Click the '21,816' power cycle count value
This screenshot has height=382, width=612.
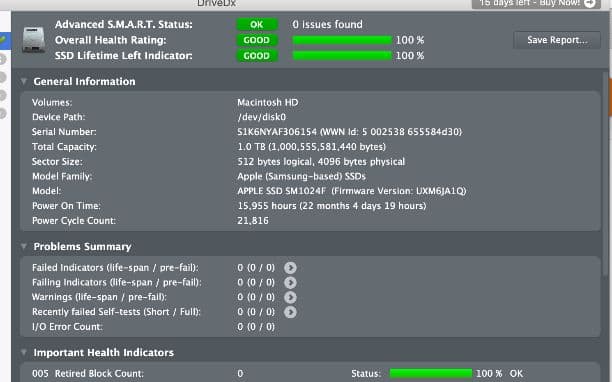pos(253,221)
